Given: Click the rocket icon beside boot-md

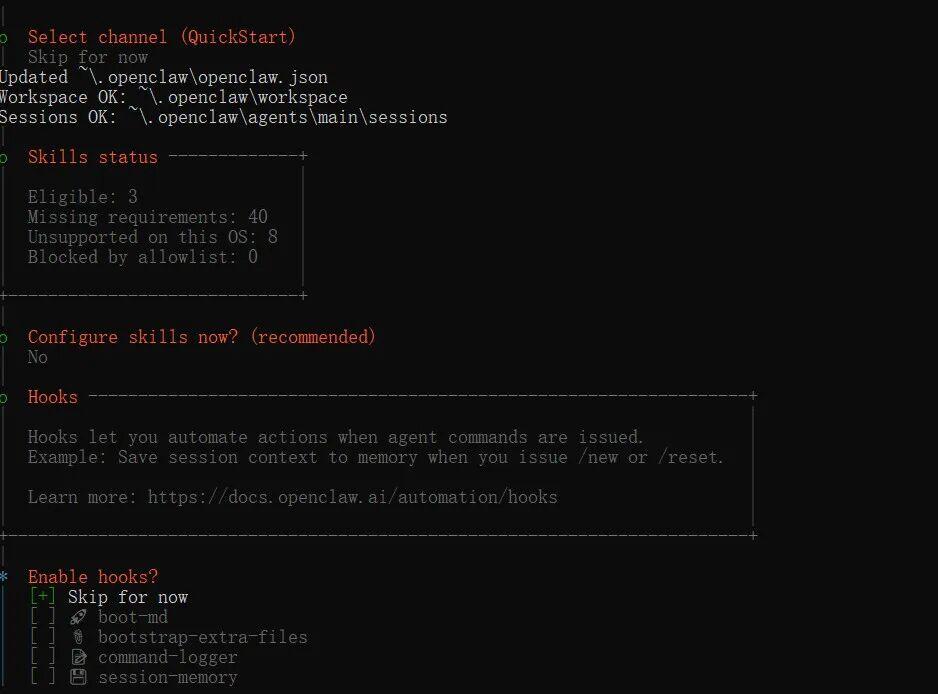Looking at the screenshot, I should 78,617.
